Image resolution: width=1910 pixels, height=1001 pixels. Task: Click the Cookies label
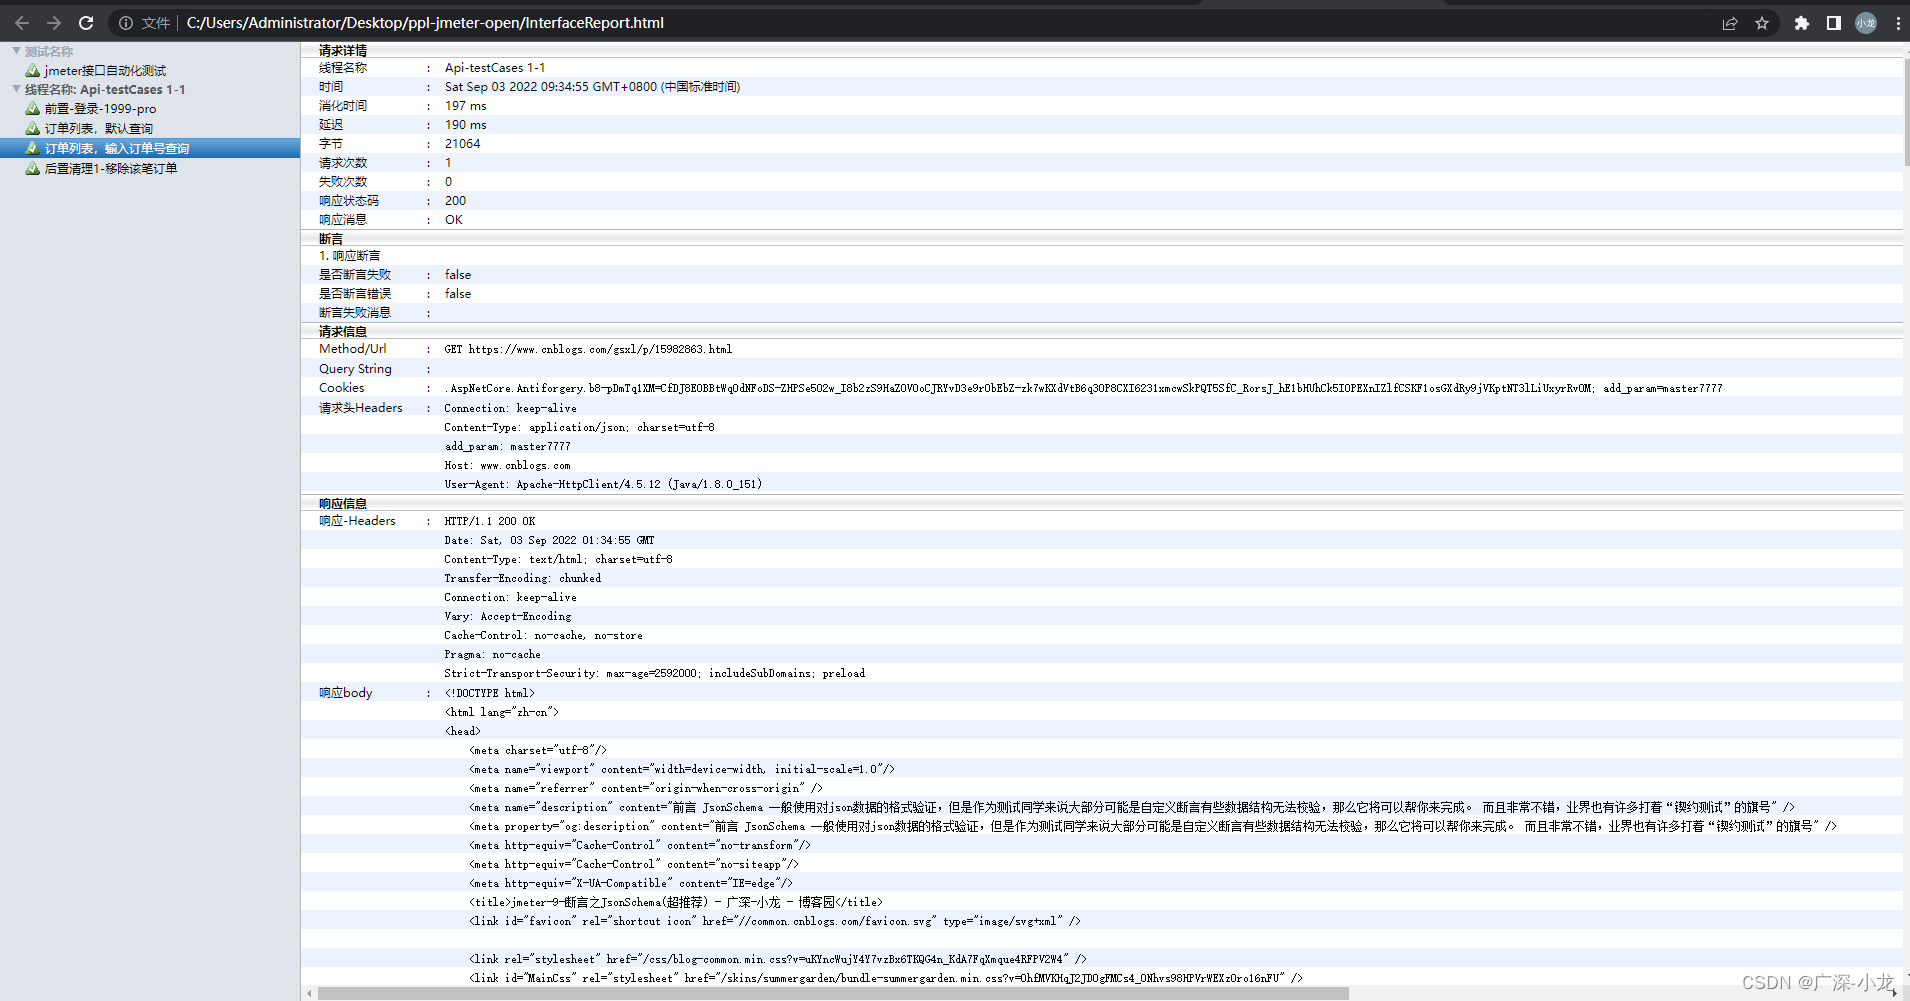click(x=342, y=387)
